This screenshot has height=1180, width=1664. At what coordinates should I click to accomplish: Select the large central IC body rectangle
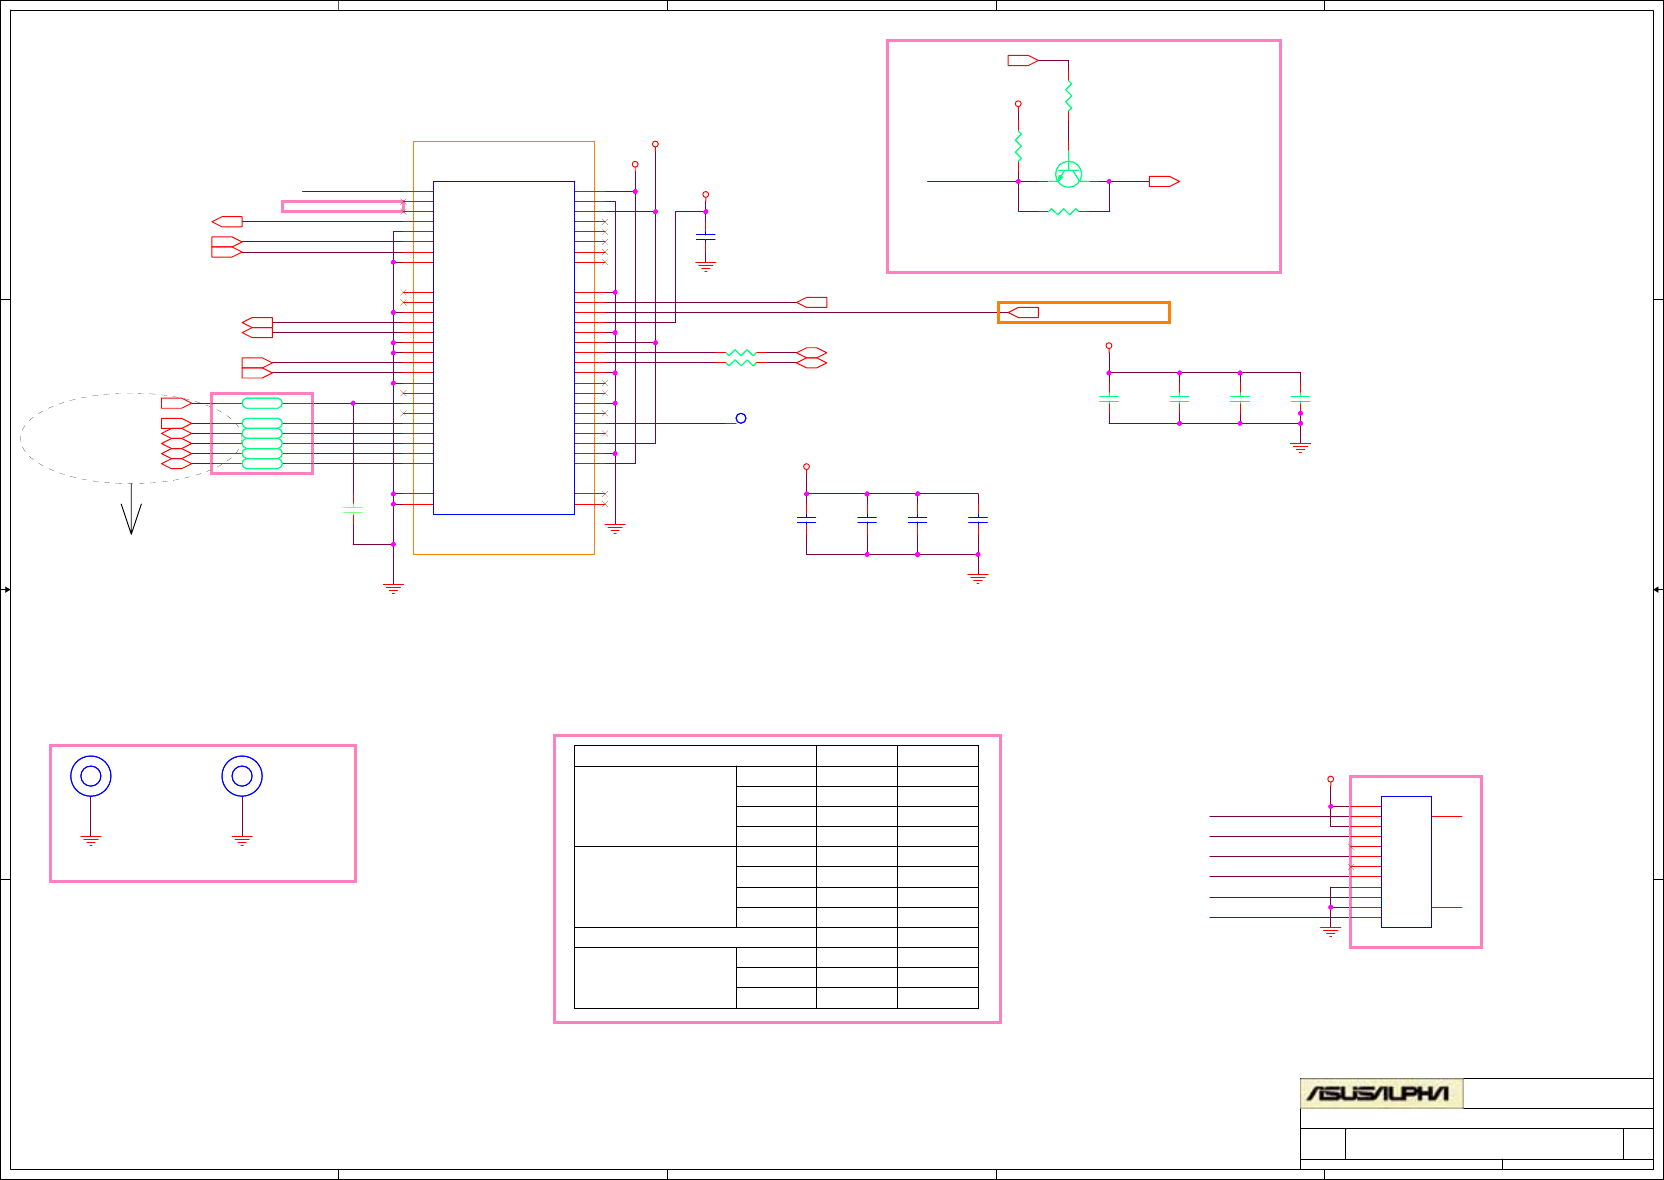[504, 348]
